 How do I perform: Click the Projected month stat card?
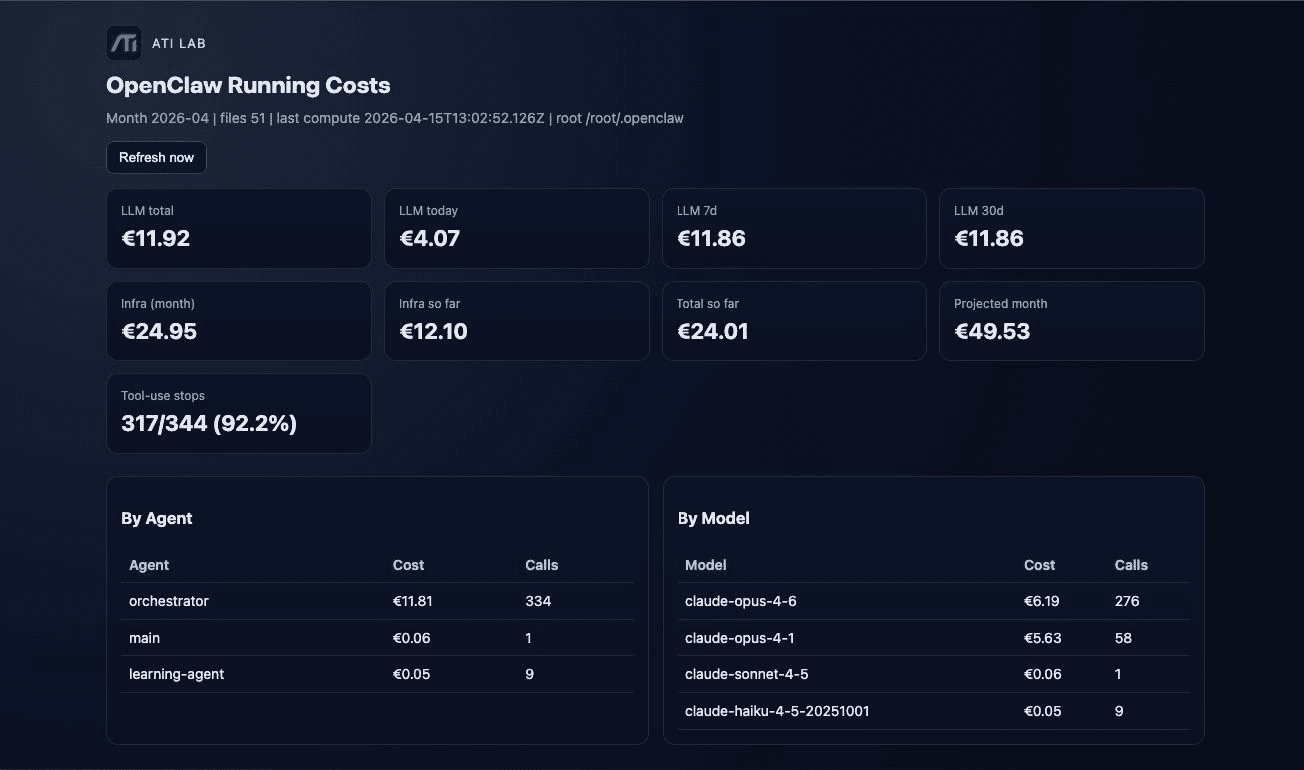coord(1071,320)
